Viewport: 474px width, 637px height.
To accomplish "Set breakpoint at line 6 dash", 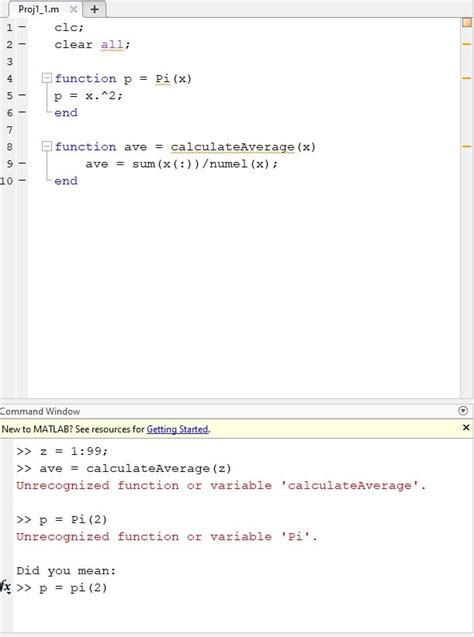I will click(x=22, y=112).
